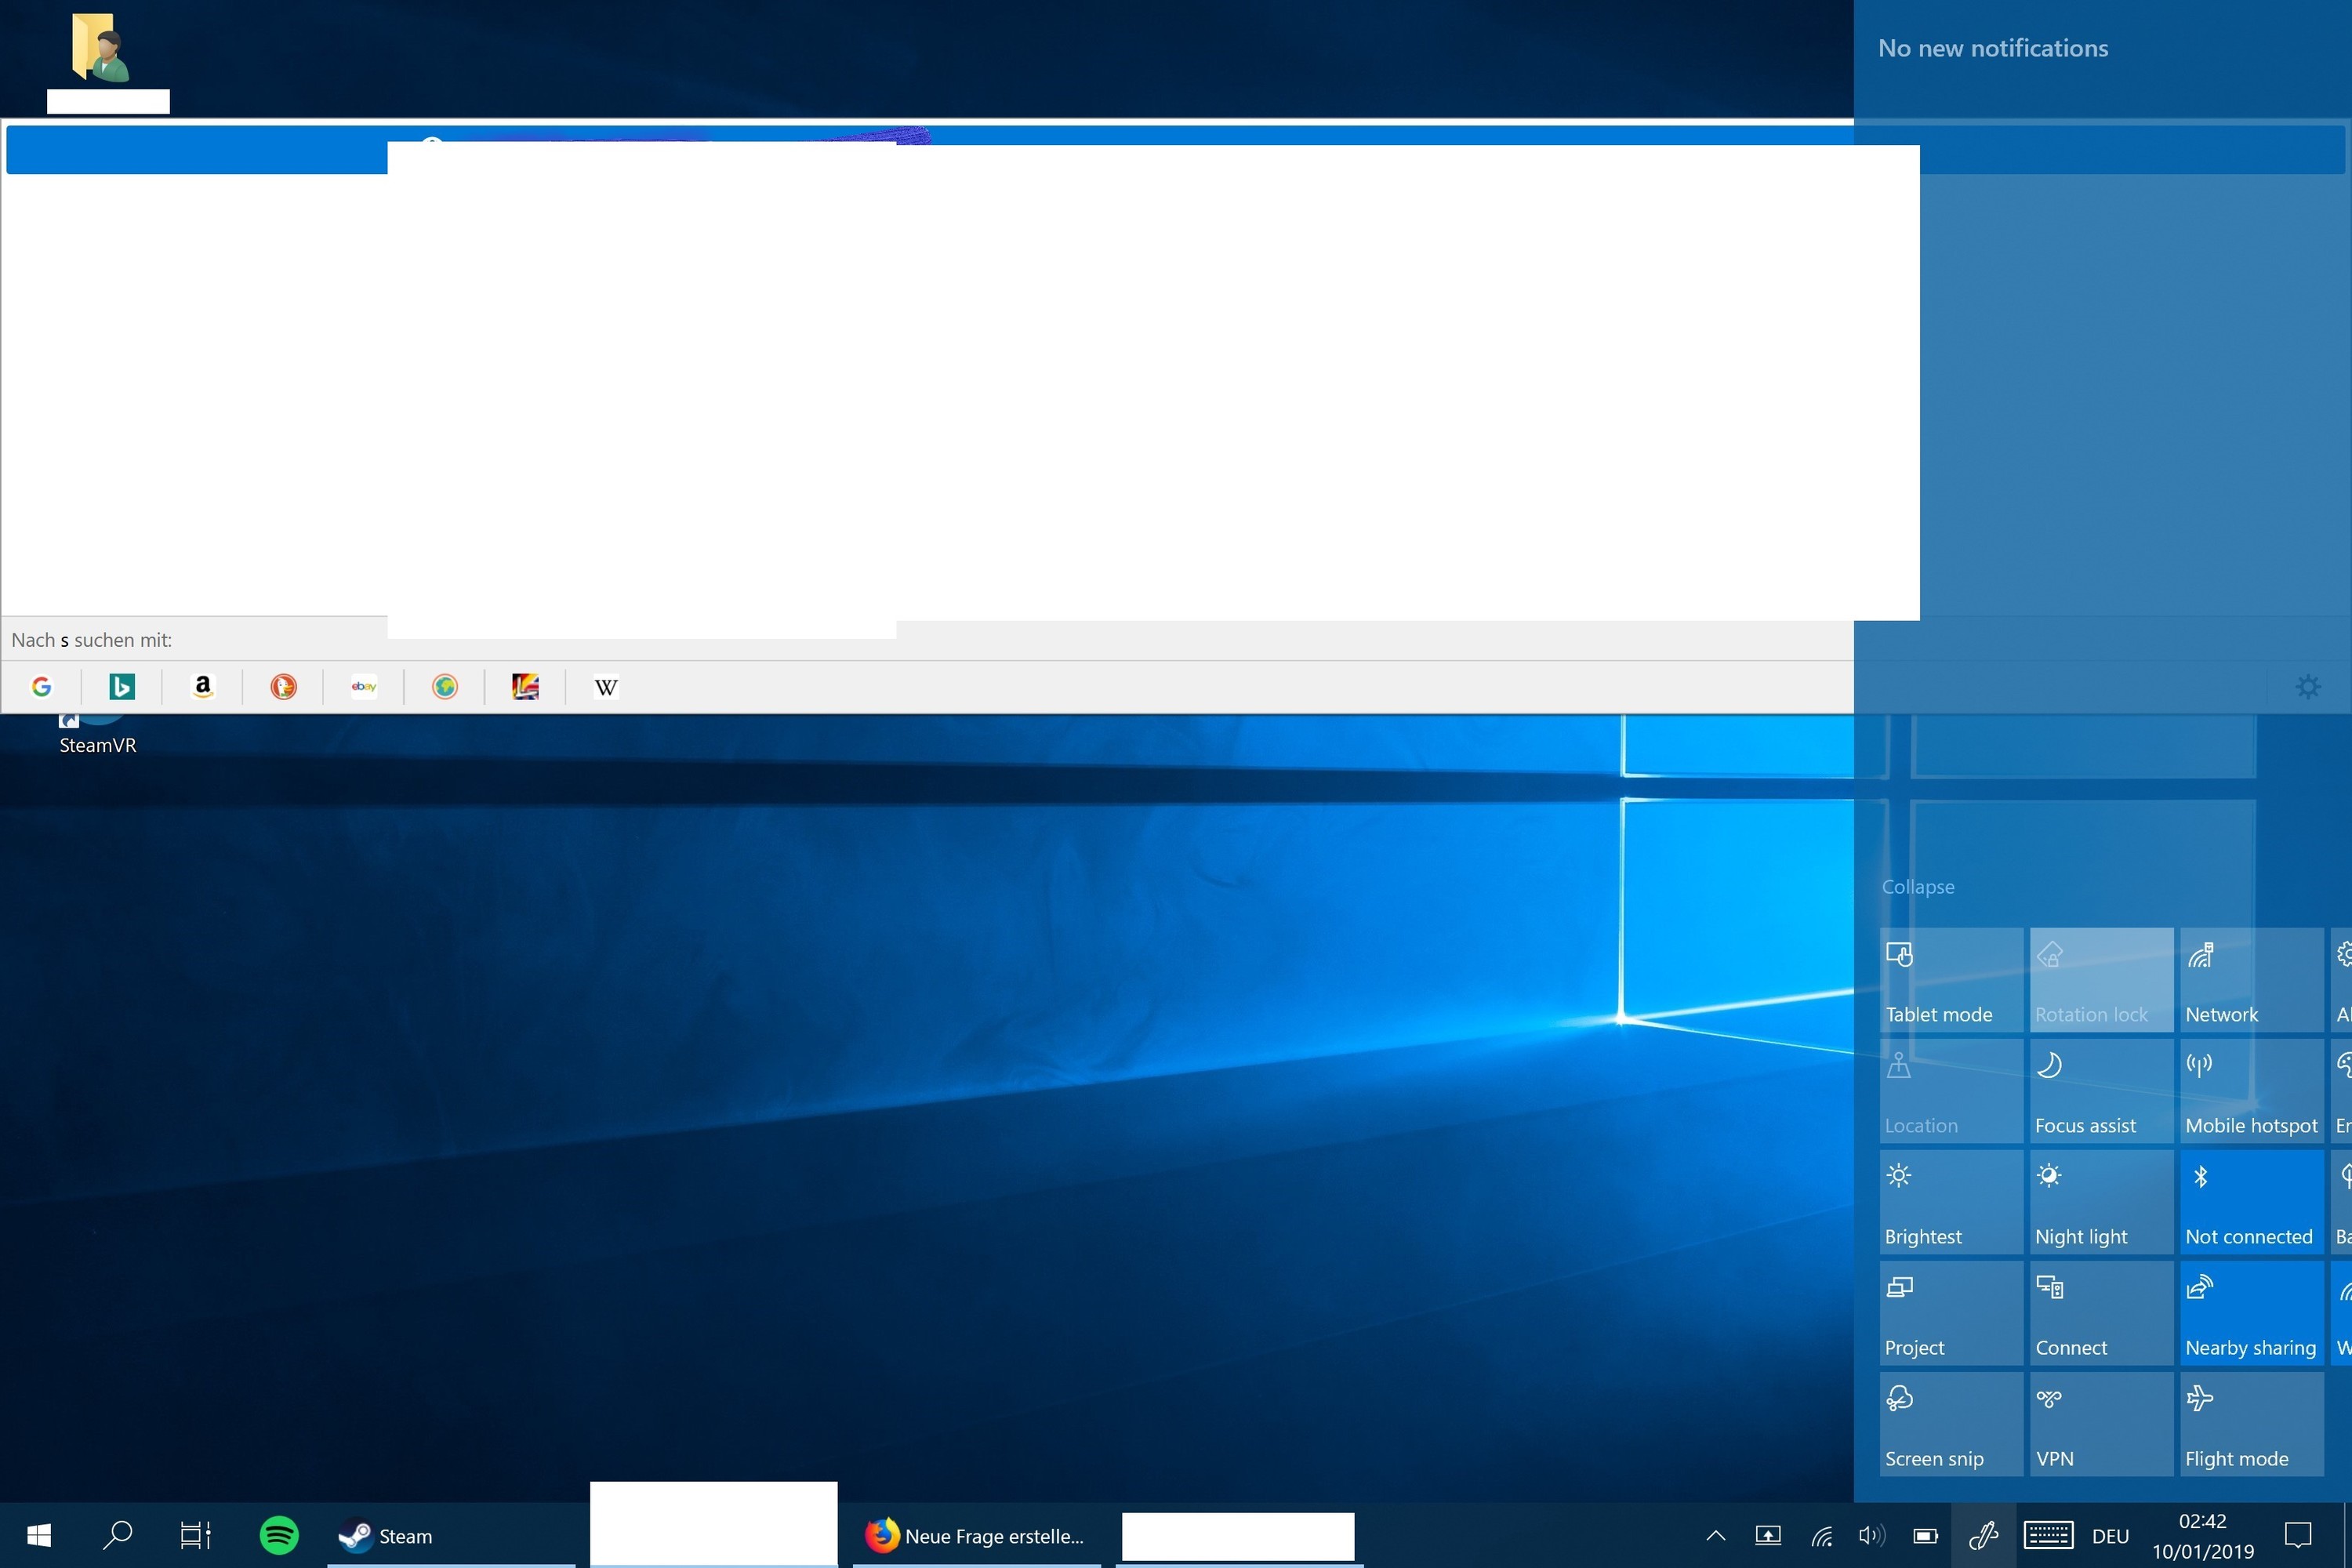This screenshot has height=1568, width=2352.
Task: Toggle the Rotation lock tile
Action: click(x=2101, y=980)
